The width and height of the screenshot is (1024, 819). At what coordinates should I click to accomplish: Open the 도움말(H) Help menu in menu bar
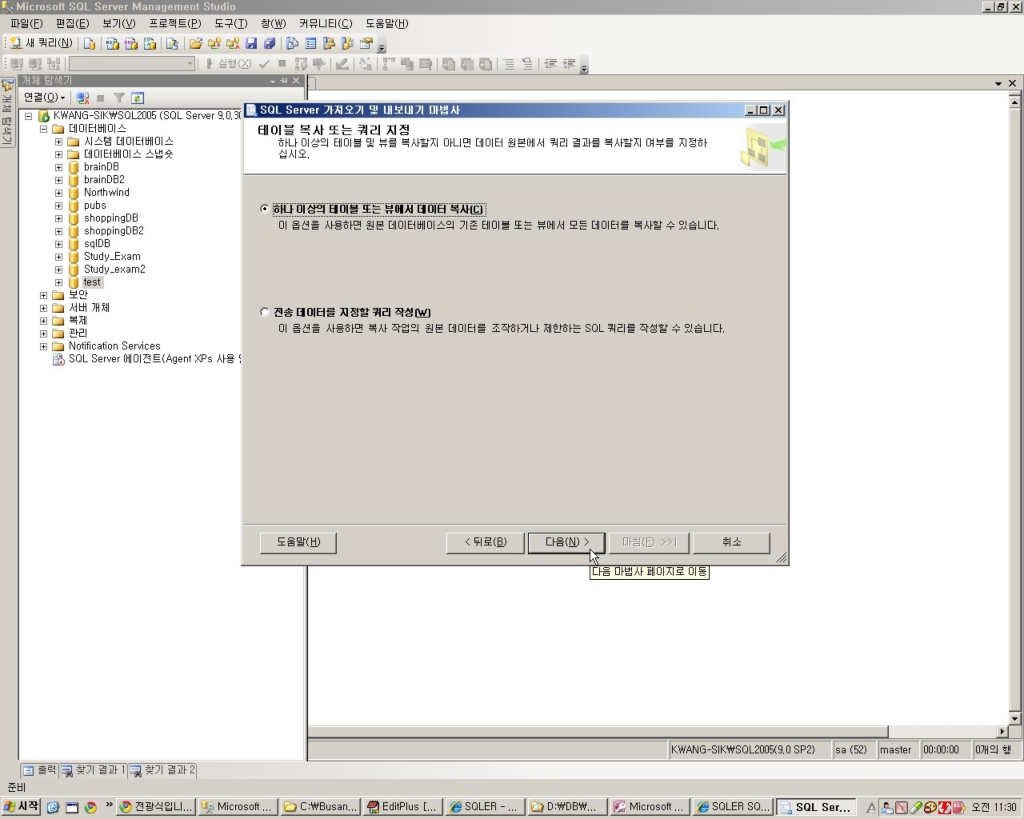[x=387, y=24]
